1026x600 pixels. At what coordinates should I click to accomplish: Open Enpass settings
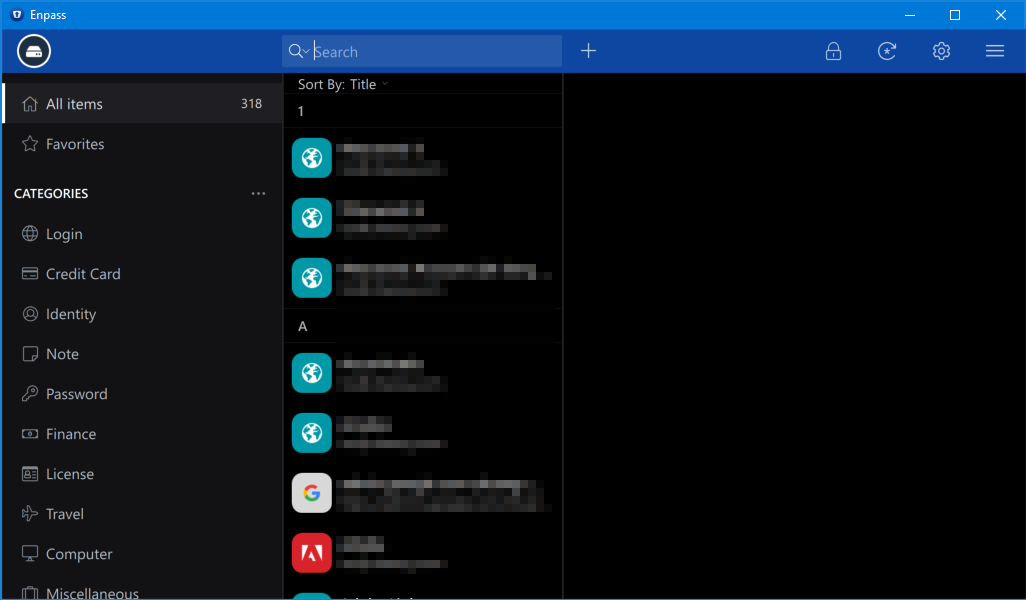tap(941, 50)
